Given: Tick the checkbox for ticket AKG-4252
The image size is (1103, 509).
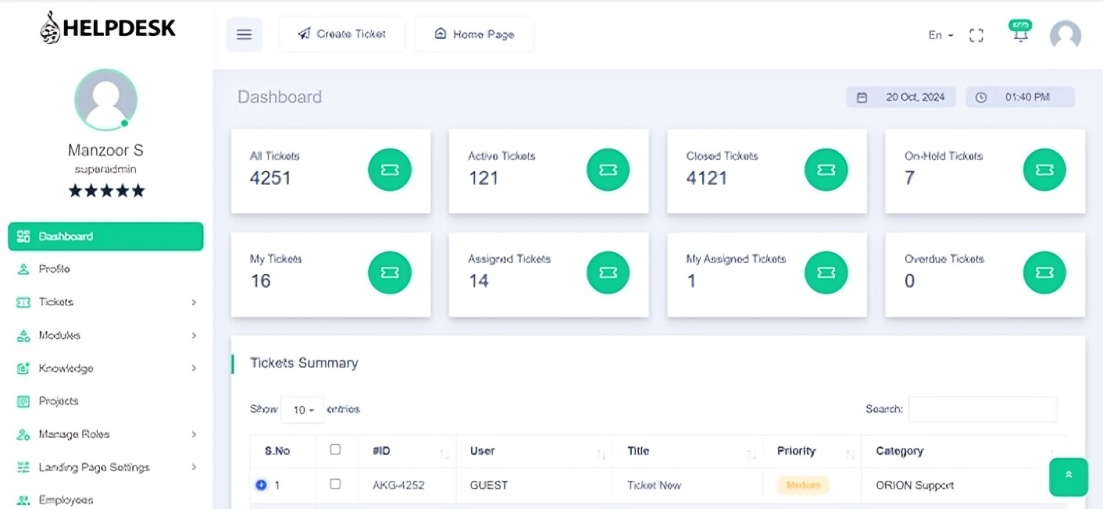Looking at the screenshot, I should point(336,484).
